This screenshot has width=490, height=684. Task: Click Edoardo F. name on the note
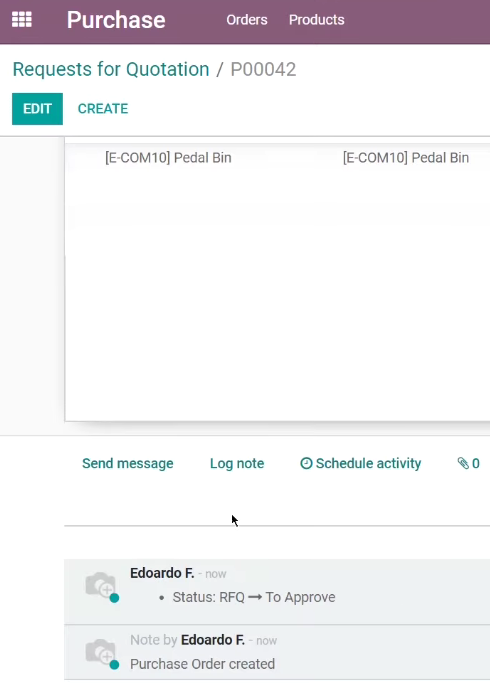pos(212,640)
